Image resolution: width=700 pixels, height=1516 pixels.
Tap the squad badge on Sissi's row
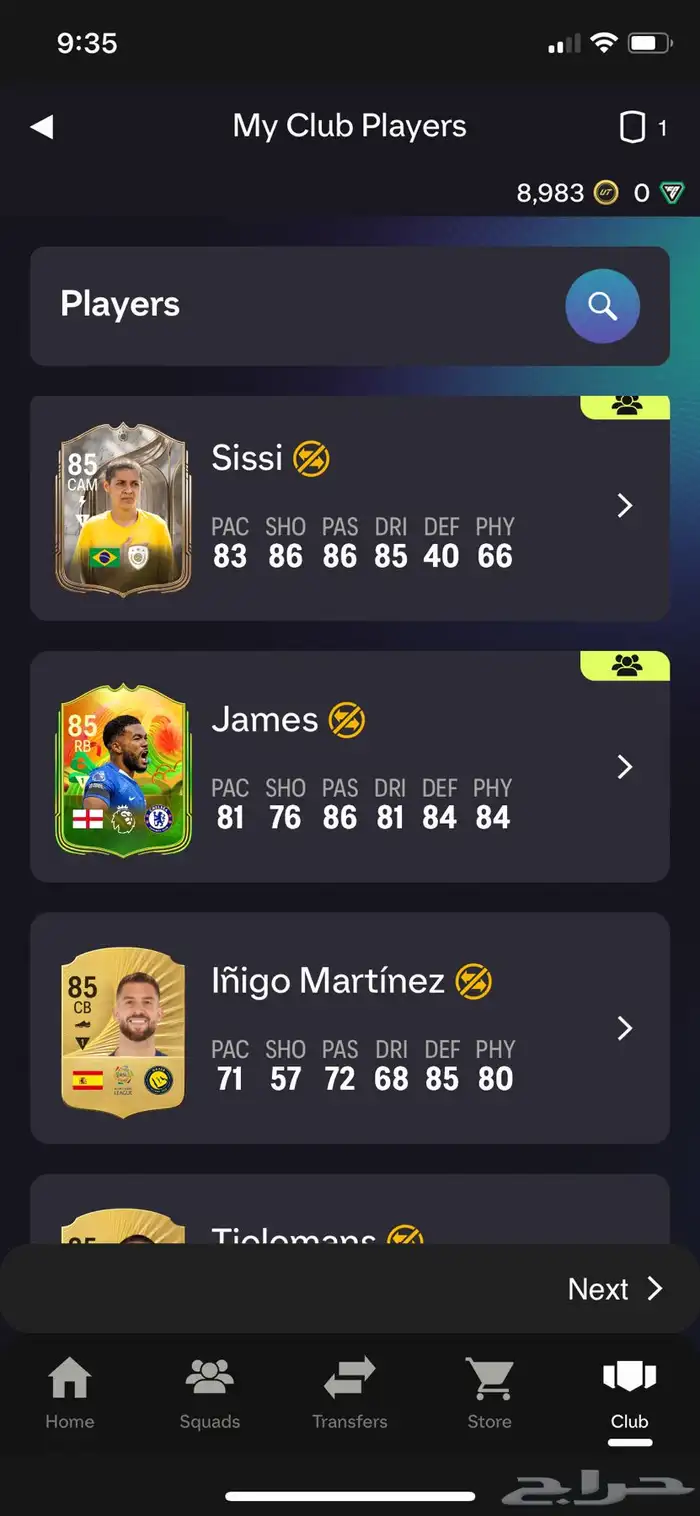click(626, 406)
